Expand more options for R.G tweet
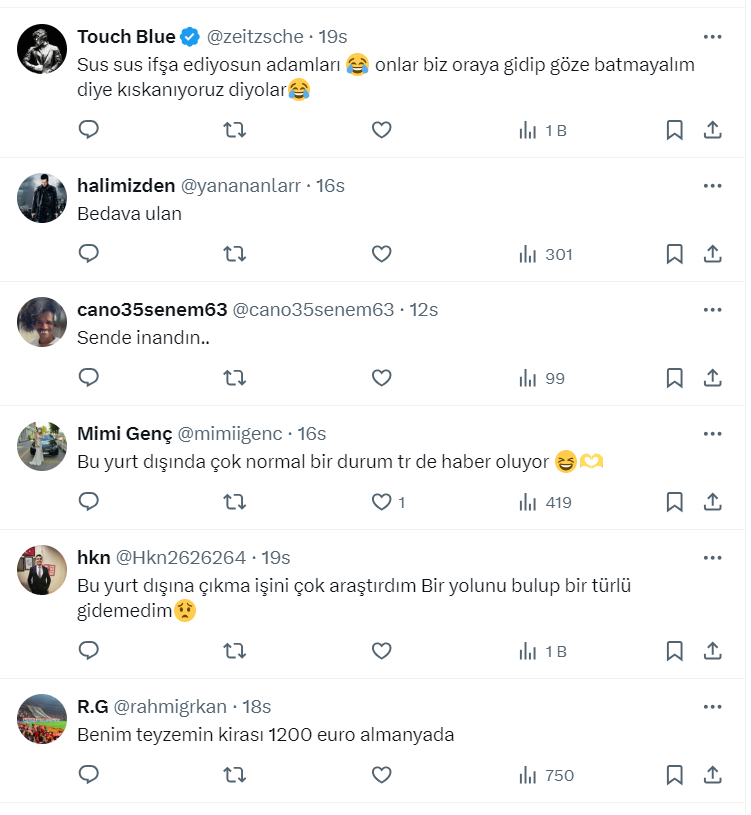The image size is (751, 815). [x=712, y=706]
